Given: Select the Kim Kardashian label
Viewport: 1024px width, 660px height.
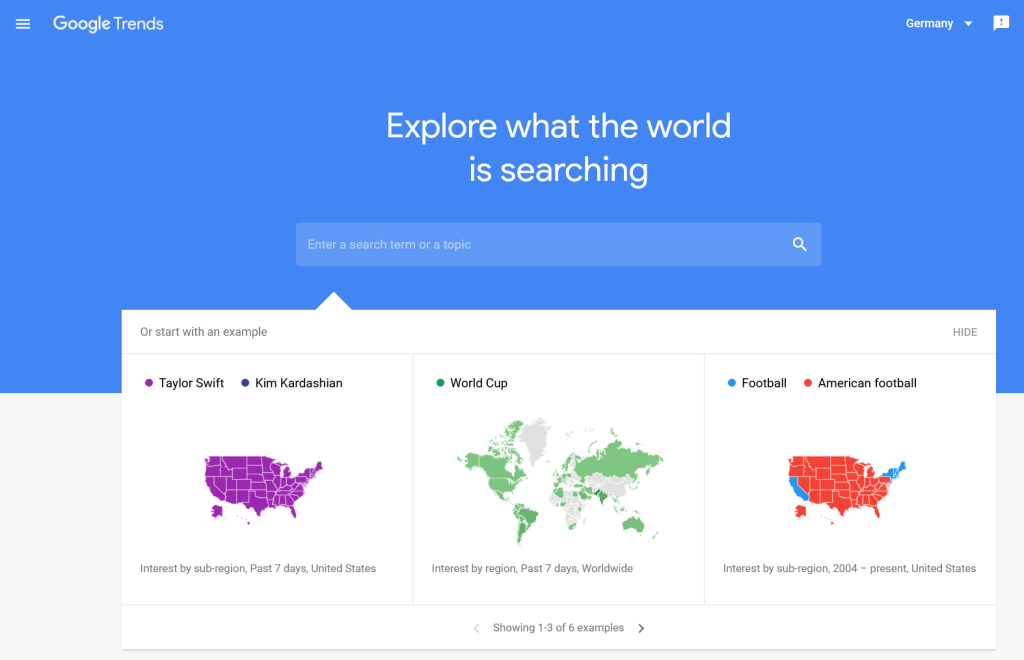Looking at the screenshot, I should coord(298,383).
